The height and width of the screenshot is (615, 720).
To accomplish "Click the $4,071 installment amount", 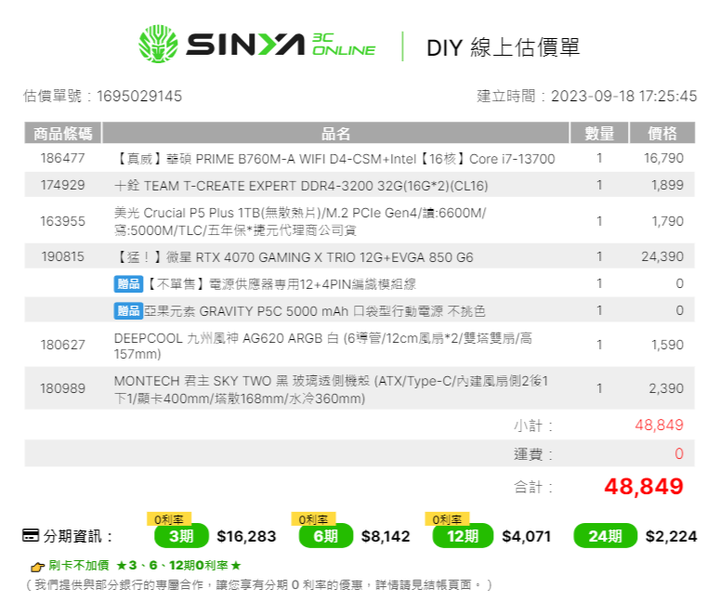I will (527, 536).
